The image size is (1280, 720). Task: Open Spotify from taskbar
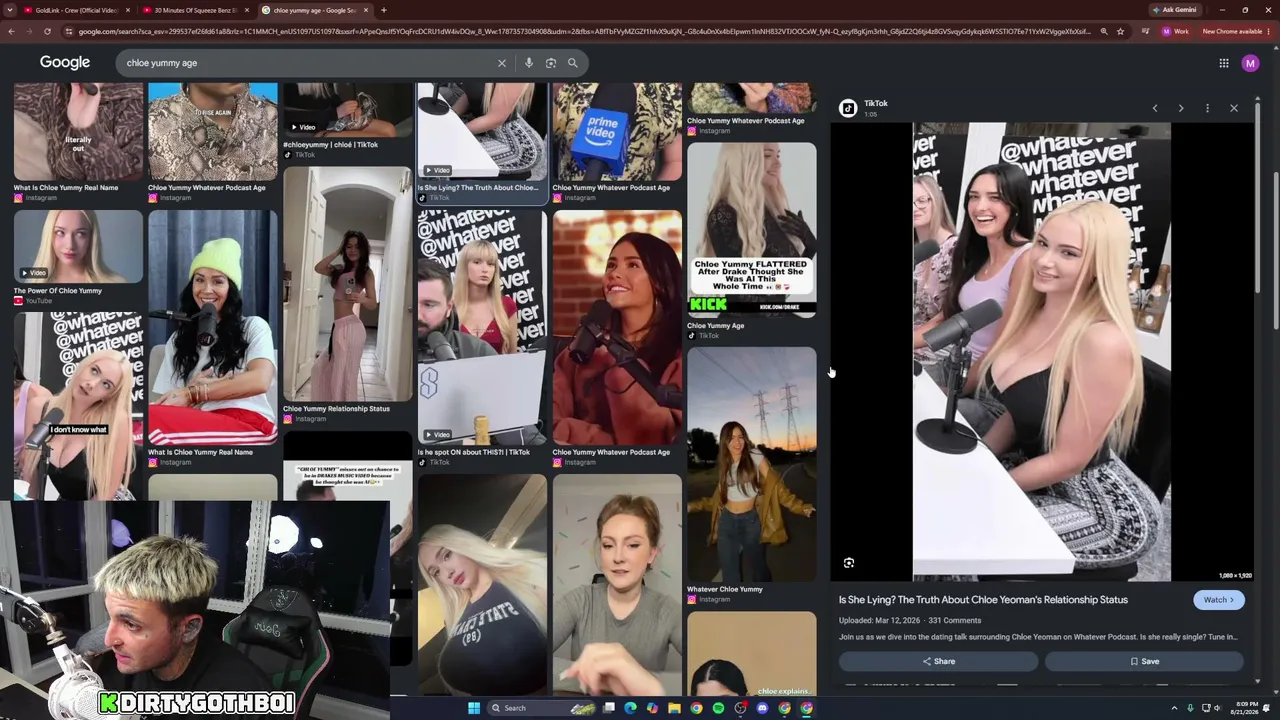(718, 708)
